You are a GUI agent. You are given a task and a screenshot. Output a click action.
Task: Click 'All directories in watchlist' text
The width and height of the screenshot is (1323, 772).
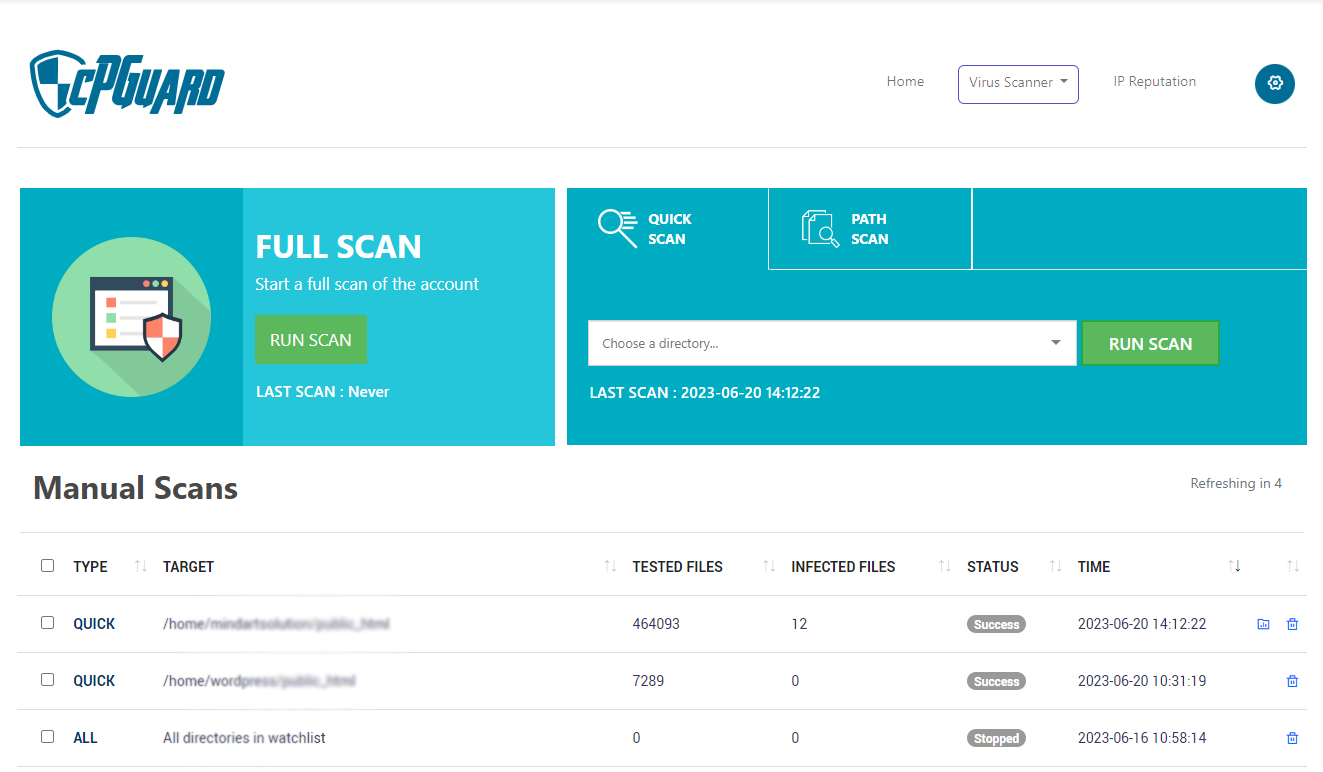point(244,738)
